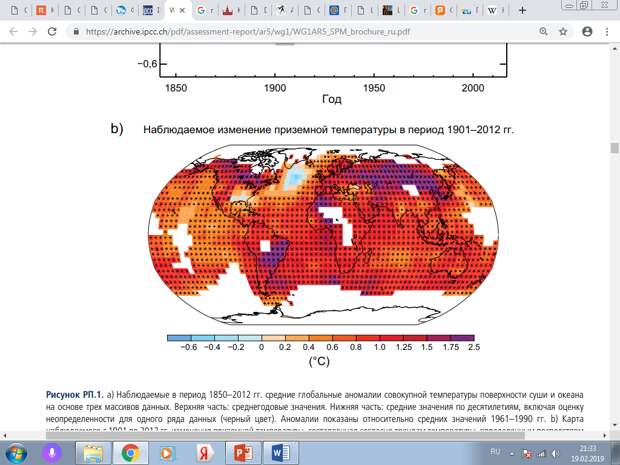Go back to the previous page

point(13,32)
